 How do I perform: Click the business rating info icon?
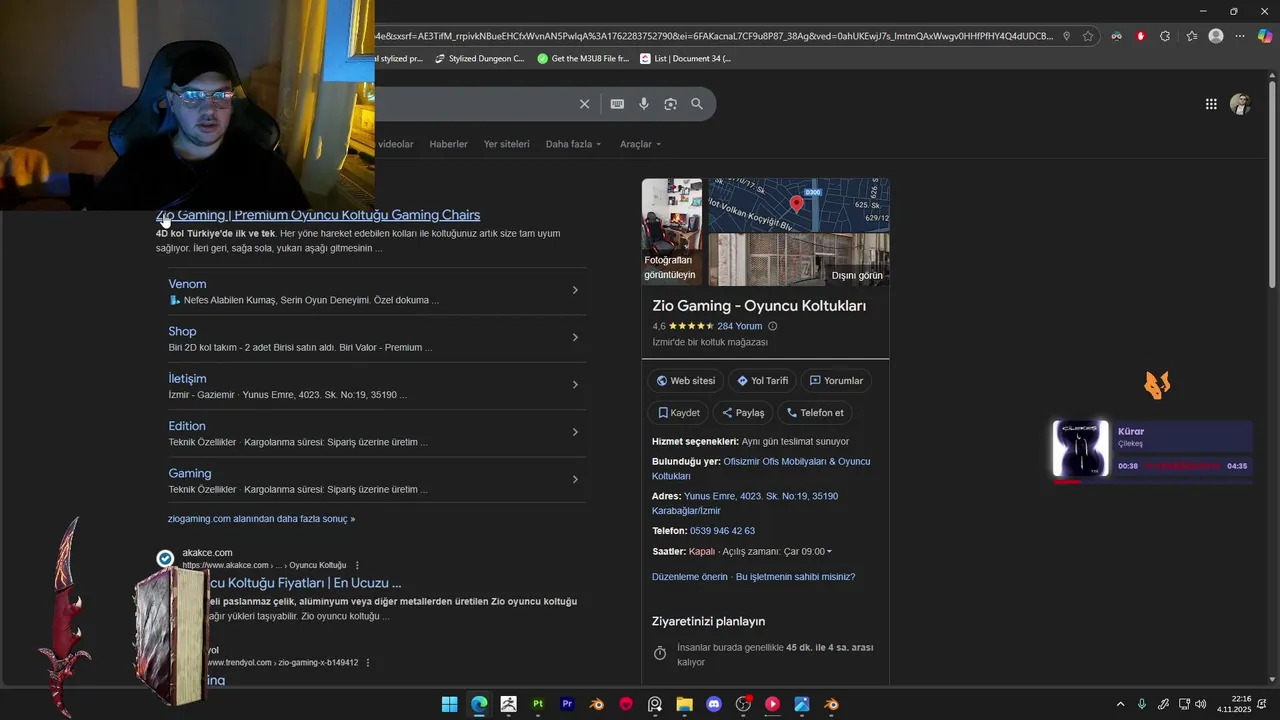click(772, 326)
